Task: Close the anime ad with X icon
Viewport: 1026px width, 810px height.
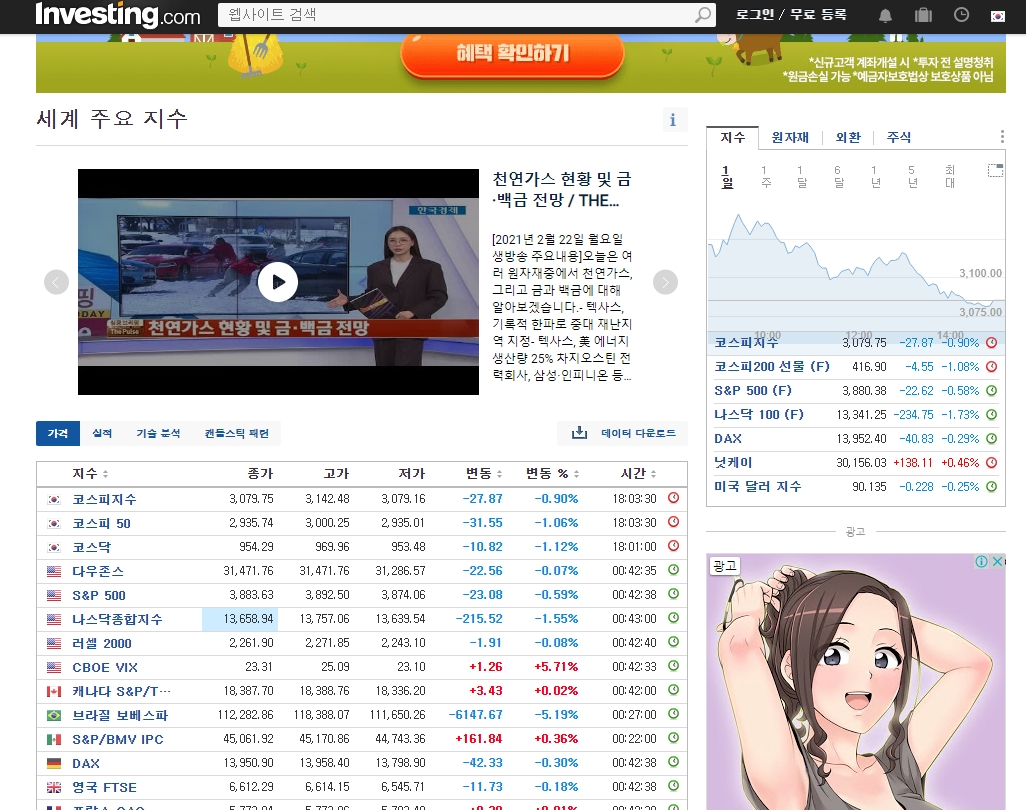Action: coord(997,561)
